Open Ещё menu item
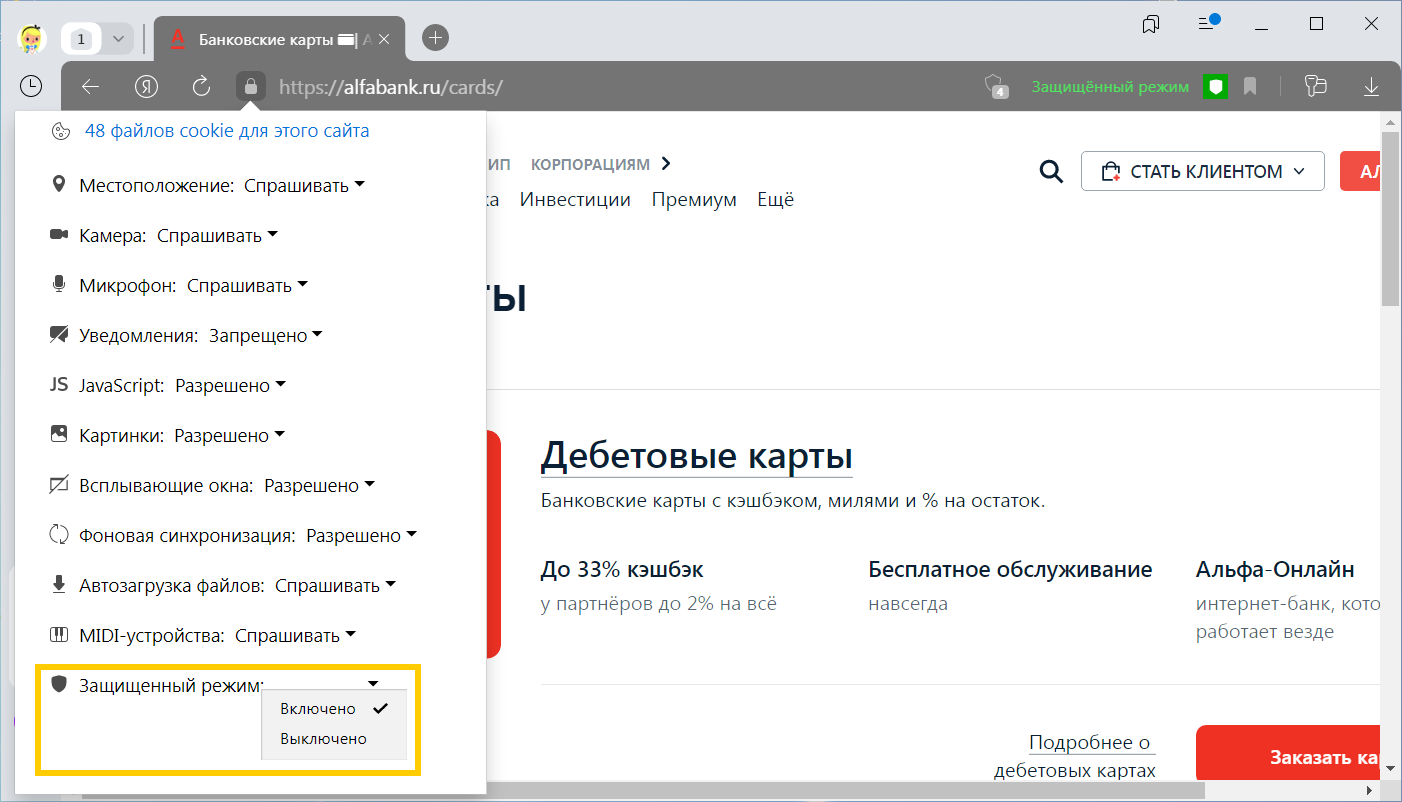Screen dimensions: 1402x802 pos(775,199)
